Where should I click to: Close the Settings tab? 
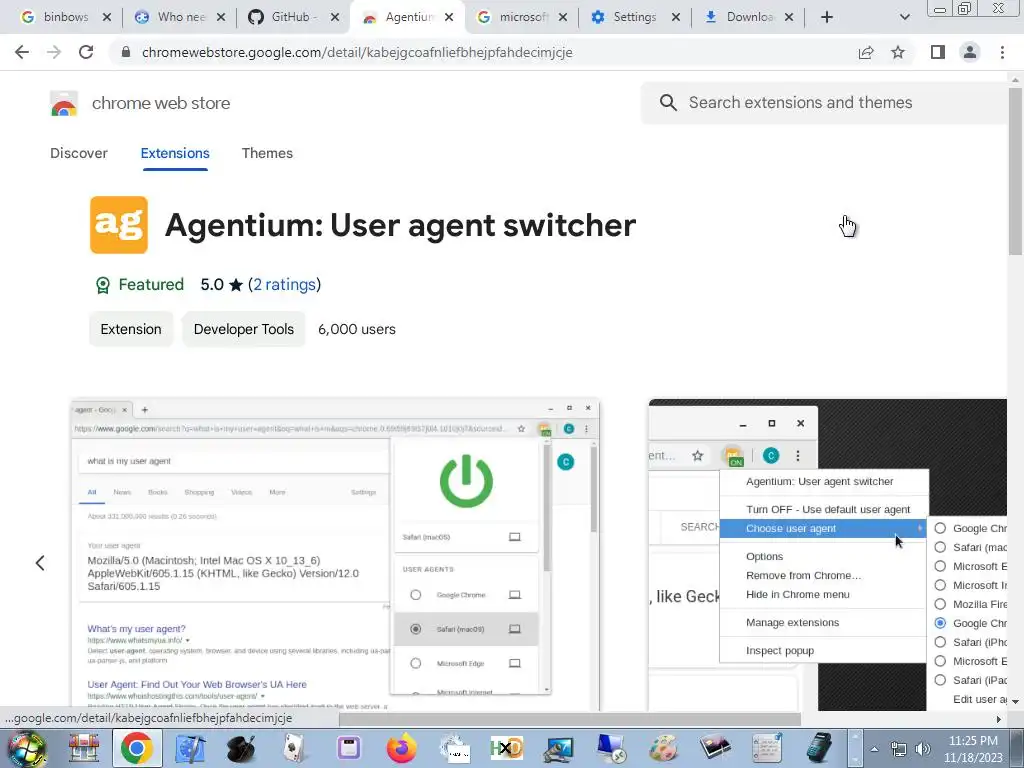[676, 17]
